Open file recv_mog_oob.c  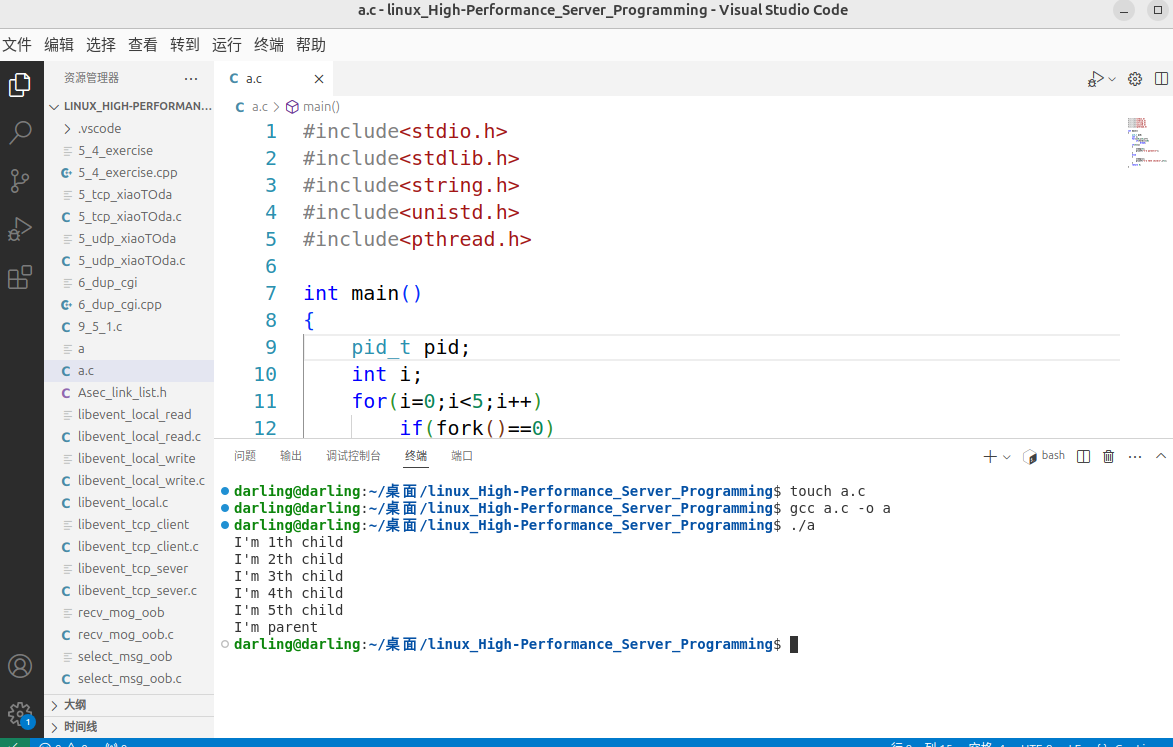pos(129,635)
